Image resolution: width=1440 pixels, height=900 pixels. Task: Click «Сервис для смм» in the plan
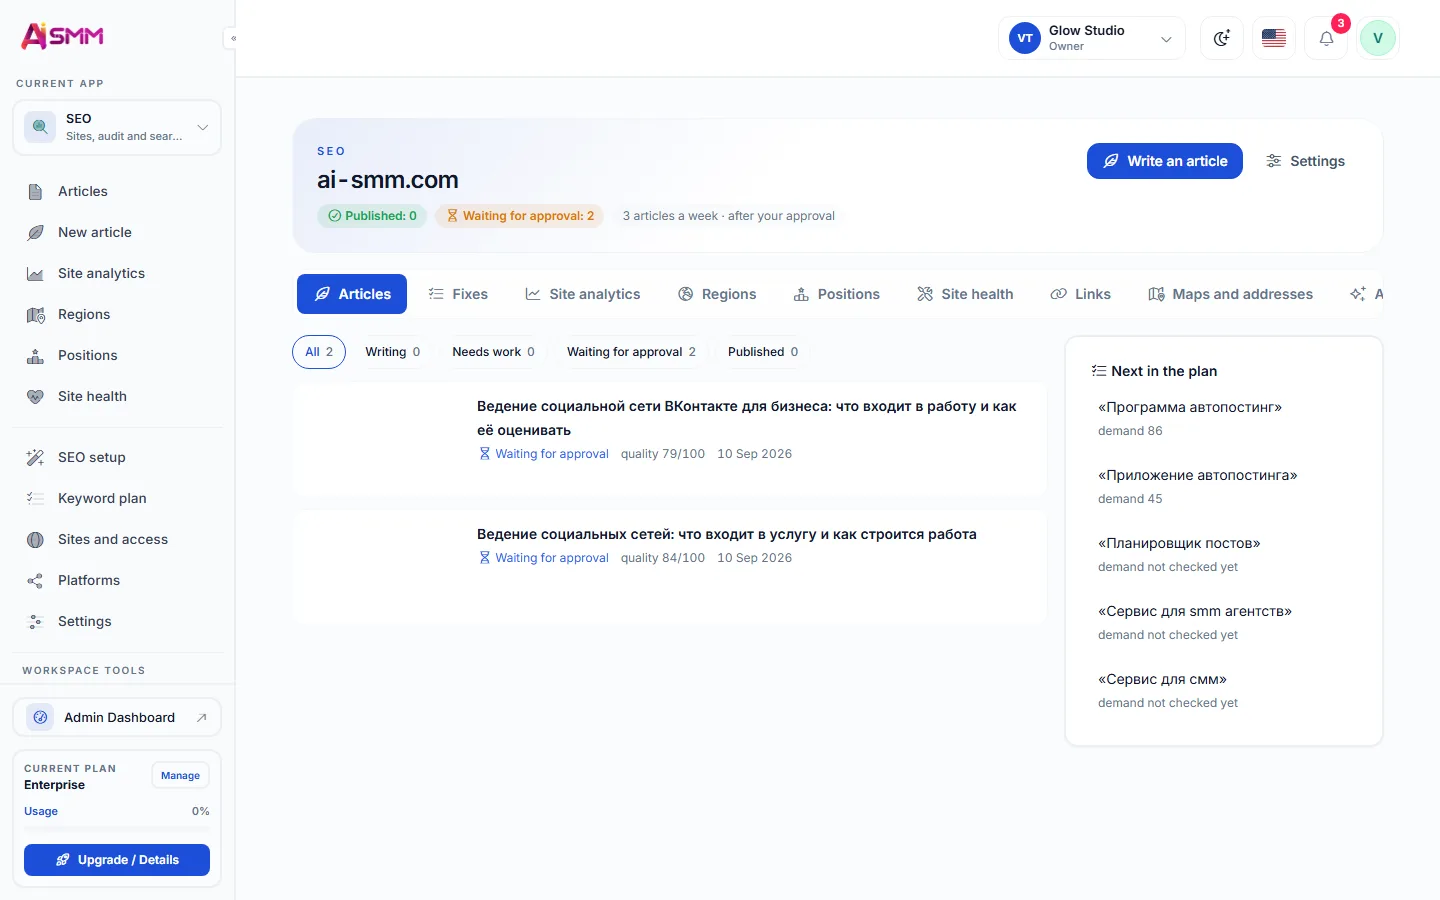tap(1162, 679)
